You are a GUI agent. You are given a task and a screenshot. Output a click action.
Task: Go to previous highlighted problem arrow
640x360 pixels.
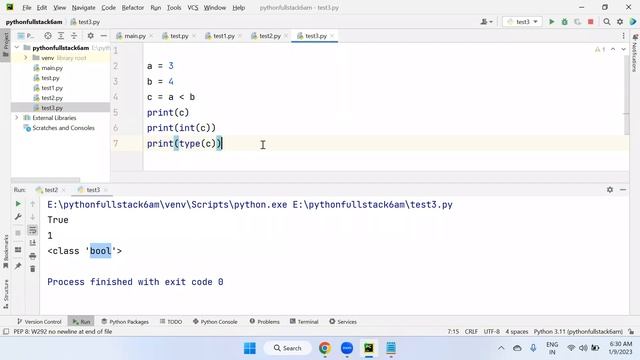(613, 49)
